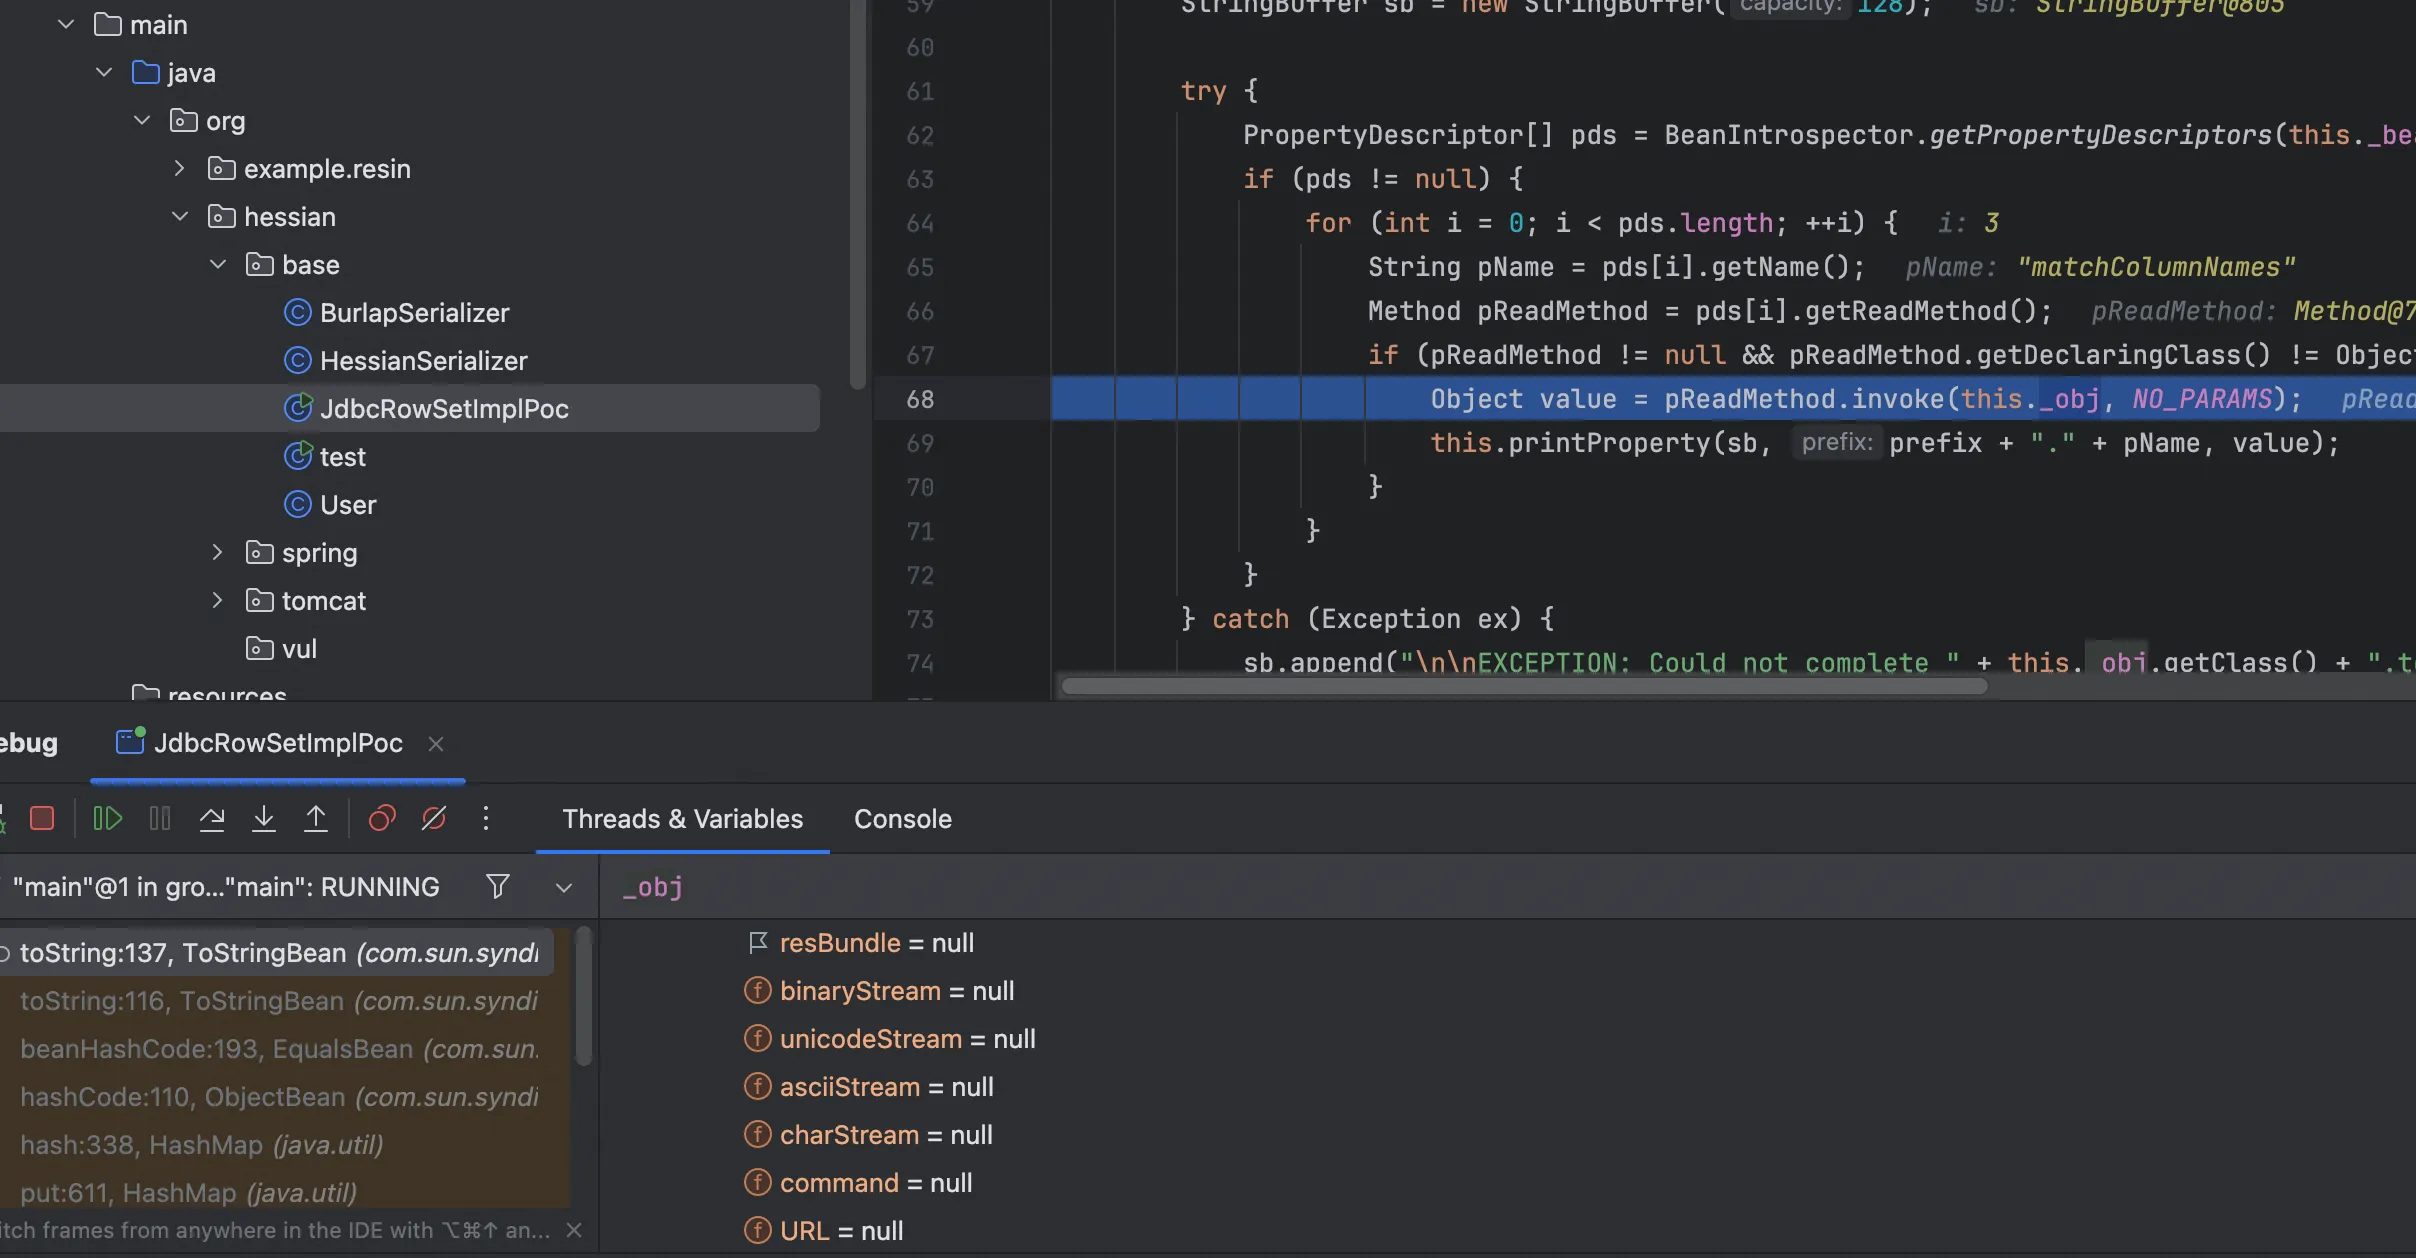Click the editor horizontal scrollbar
Viewport: 2416px width, 1258px height.
pyautogui.click(x=1523, y=686)
